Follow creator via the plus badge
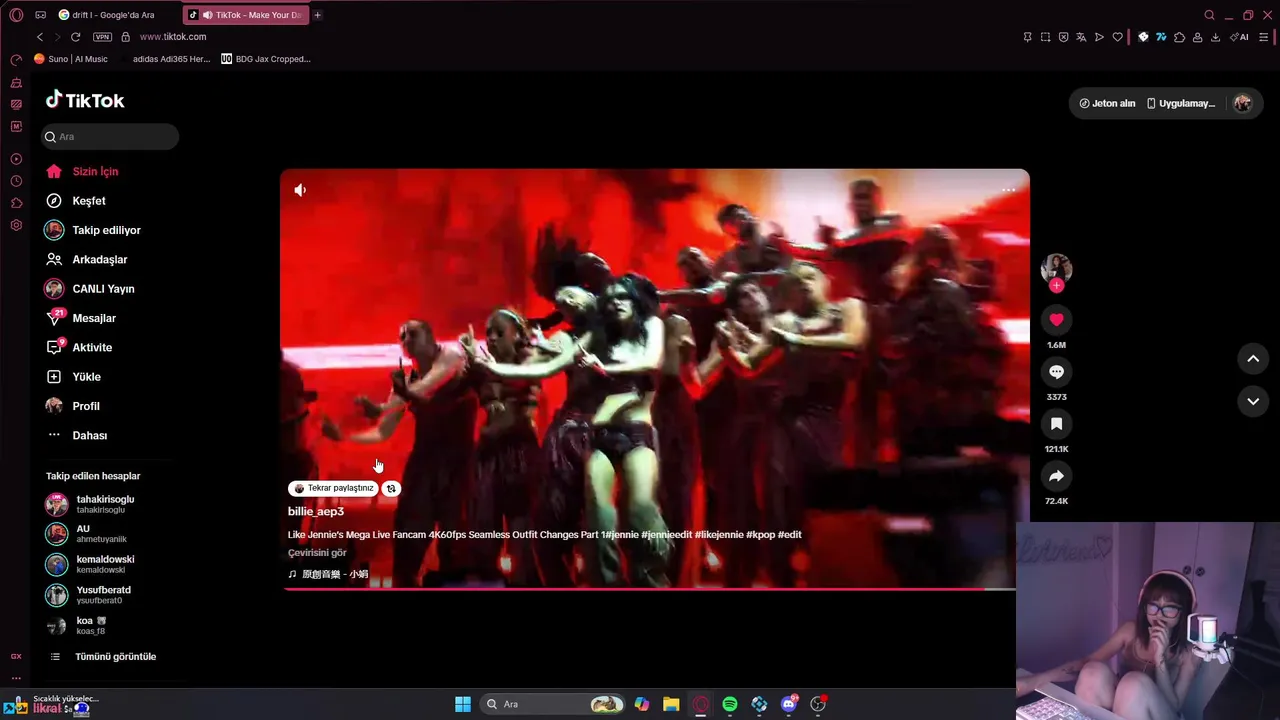 pyautogui.click(x=1056, y=286)
